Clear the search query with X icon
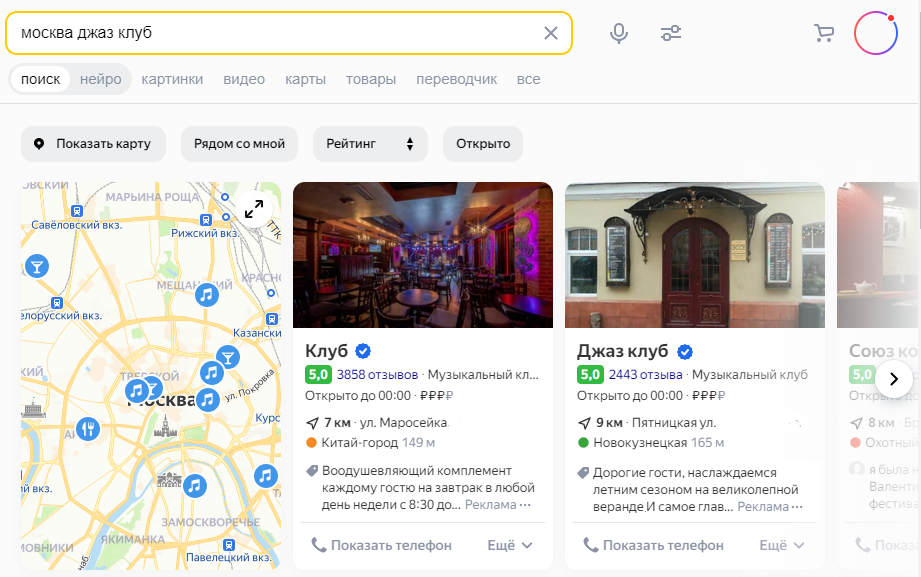 550,33
